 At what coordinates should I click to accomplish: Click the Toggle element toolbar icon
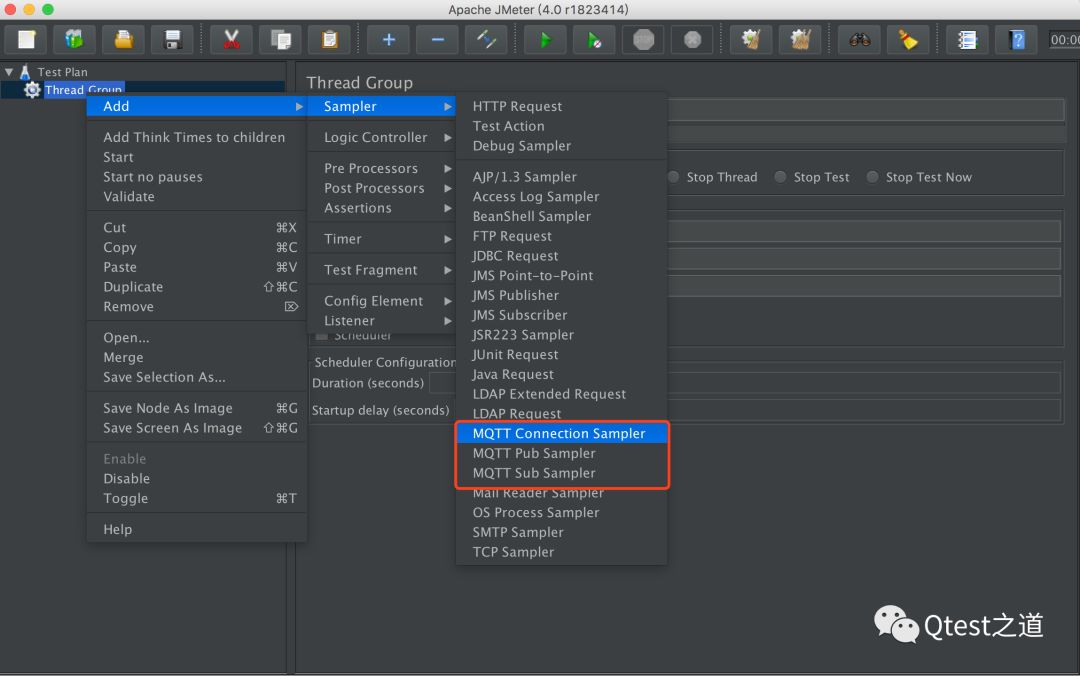(486, 39)
